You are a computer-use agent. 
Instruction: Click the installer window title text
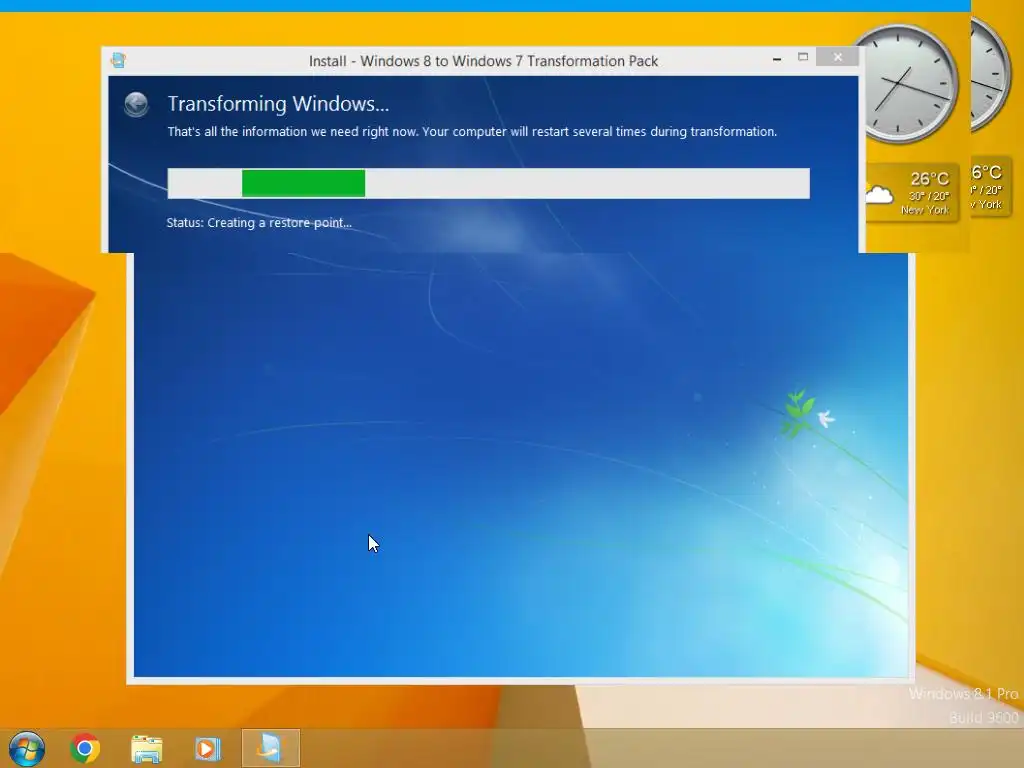pyautogui.click(x=483, y=61)
